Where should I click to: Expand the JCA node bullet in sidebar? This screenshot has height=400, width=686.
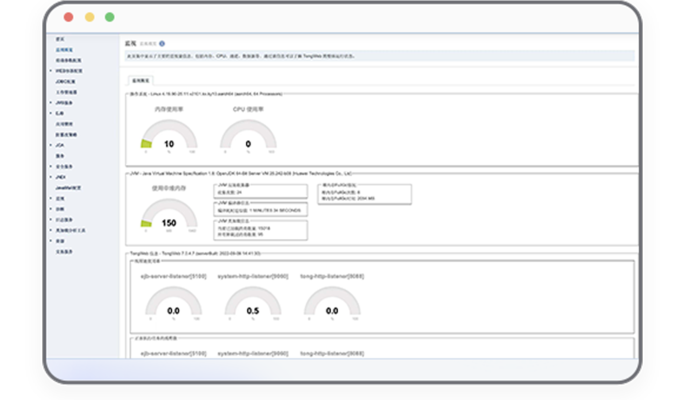coord(51,145)
